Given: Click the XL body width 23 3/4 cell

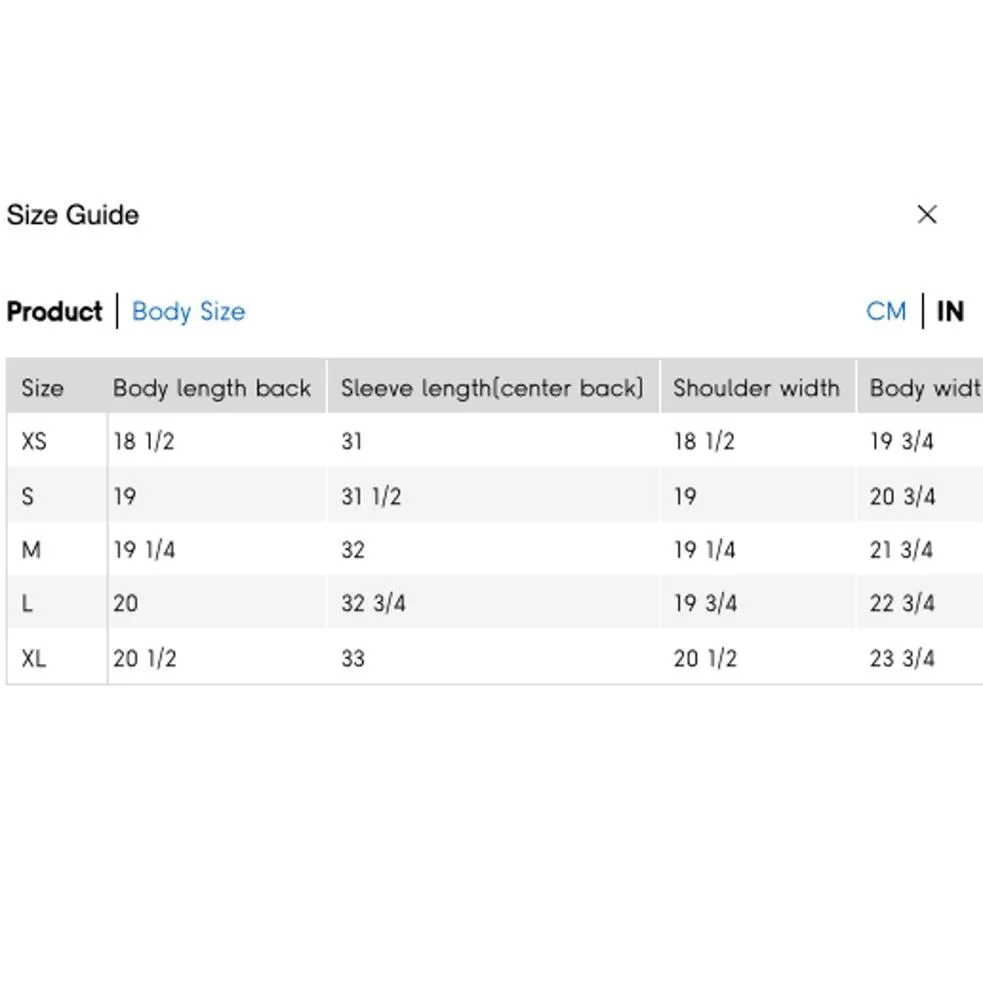Looking at the screenshot, I should 902,658.
